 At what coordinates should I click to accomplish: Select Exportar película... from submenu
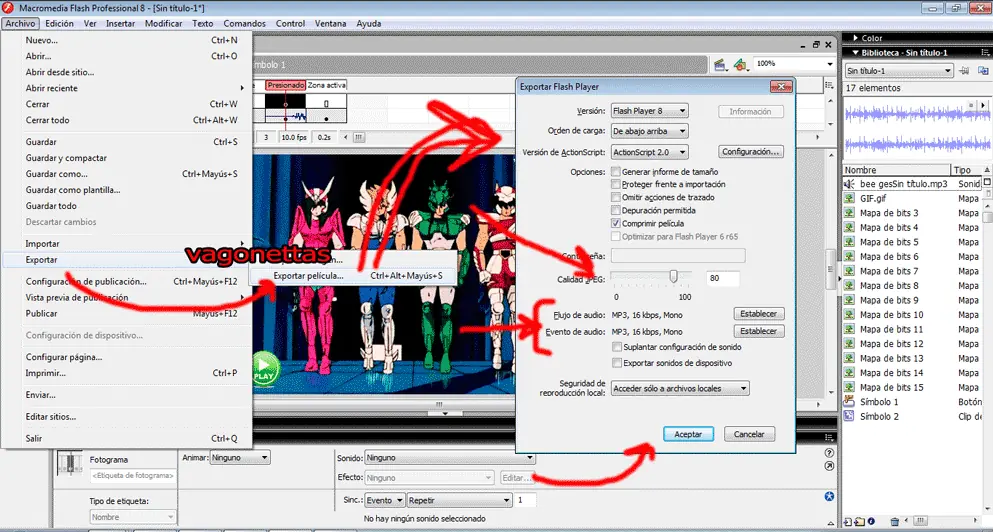(353, 276)
